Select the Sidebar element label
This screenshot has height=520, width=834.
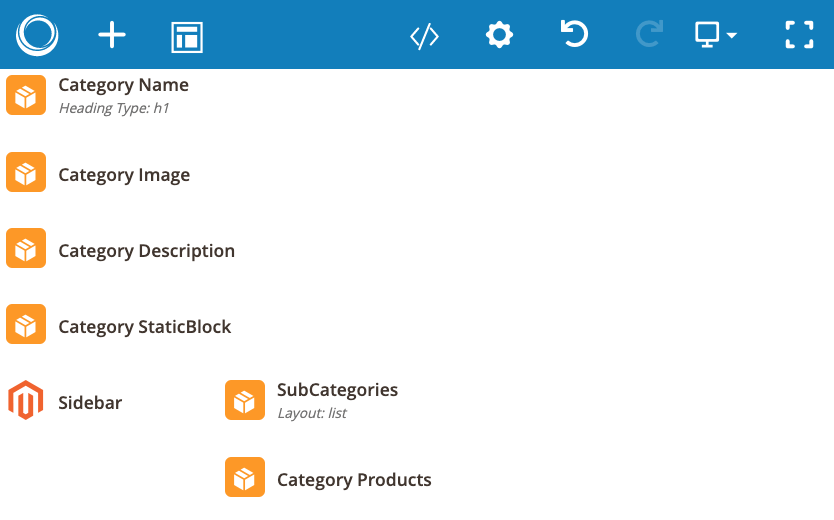90,403
